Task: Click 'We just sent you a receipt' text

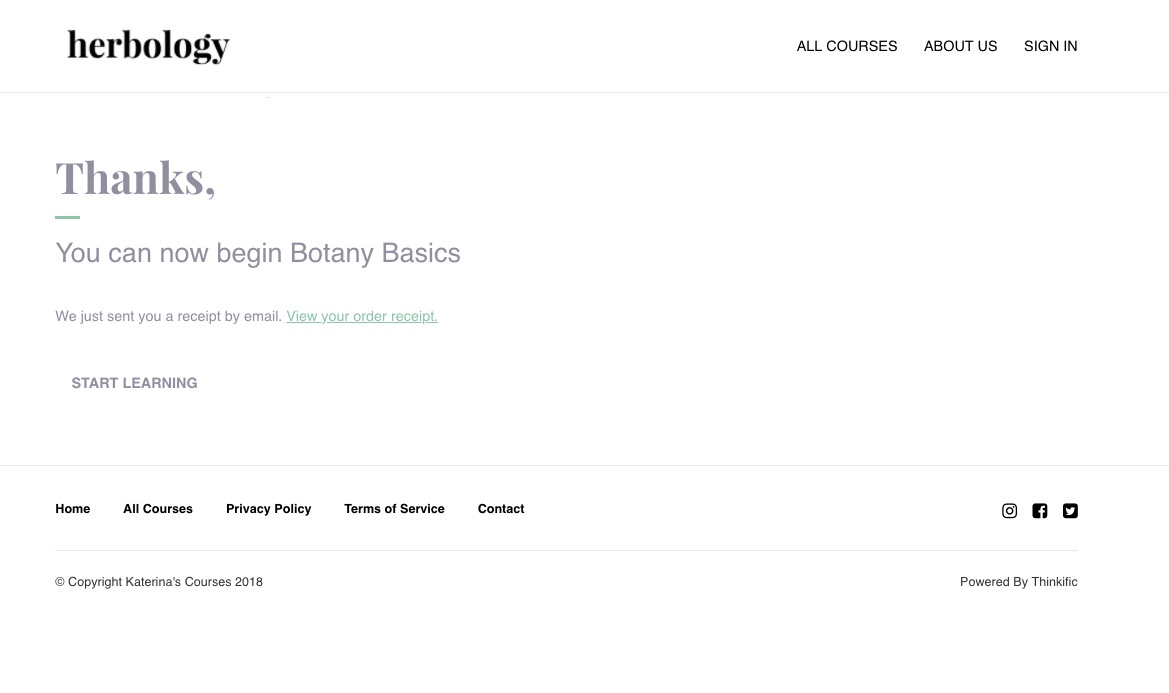Action: click(168, 317)
